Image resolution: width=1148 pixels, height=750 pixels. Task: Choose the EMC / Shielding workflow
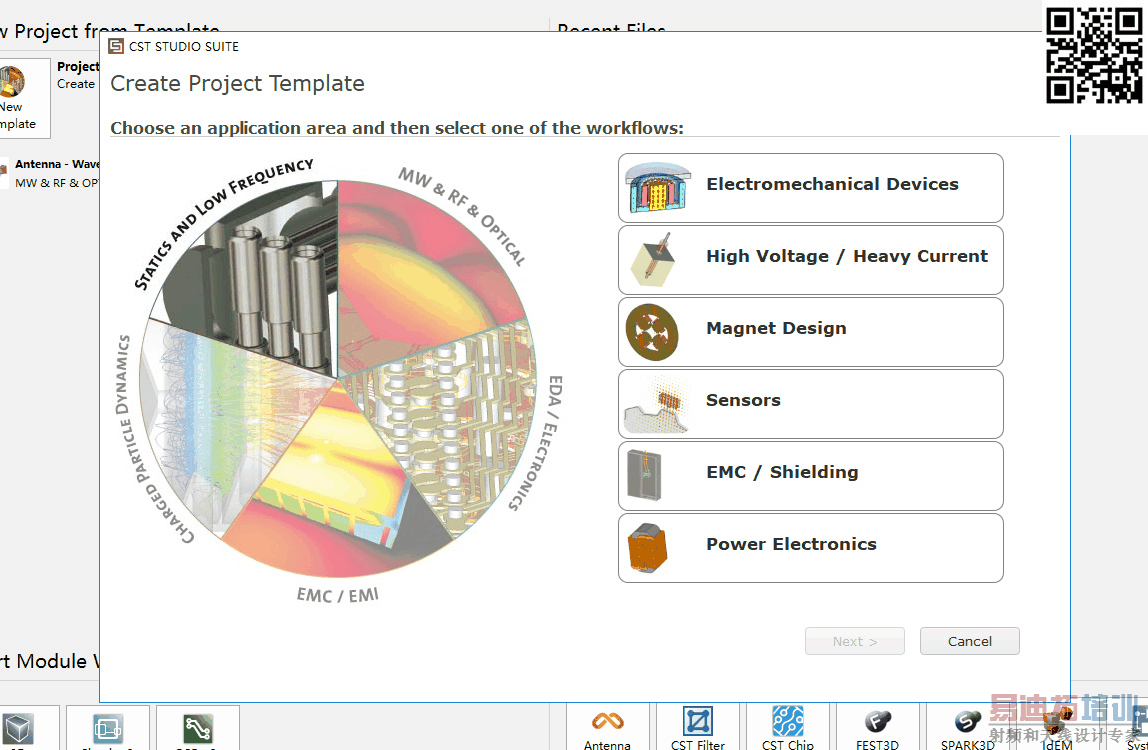tap(810, 476)
